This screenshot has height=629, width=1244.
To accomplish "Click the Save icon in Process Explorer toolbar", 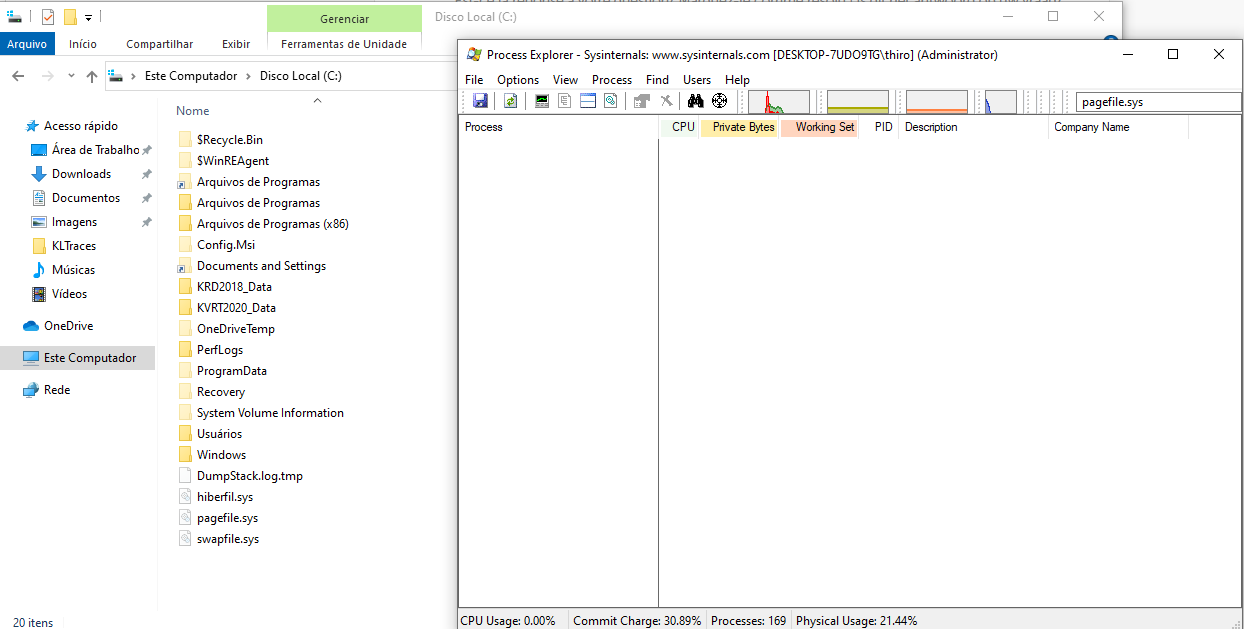I will point(480,101).
